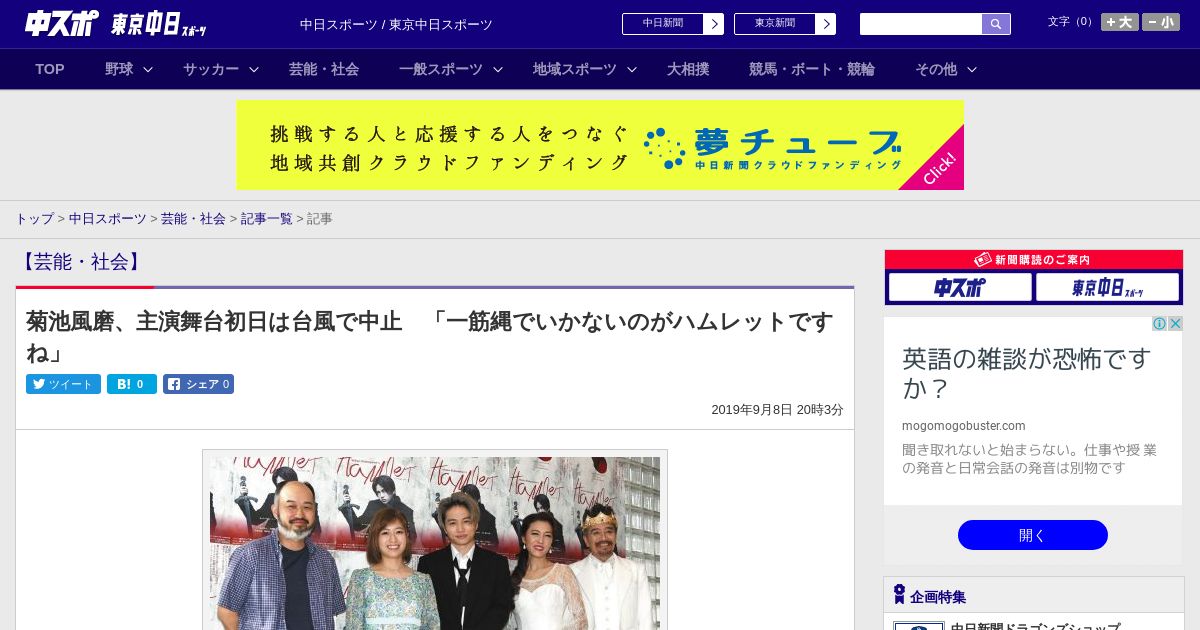Click the 東京中日スポーツ header logo
This screenshot has width=1200, height=630.
pyautogui.click(x=159, y=25)
